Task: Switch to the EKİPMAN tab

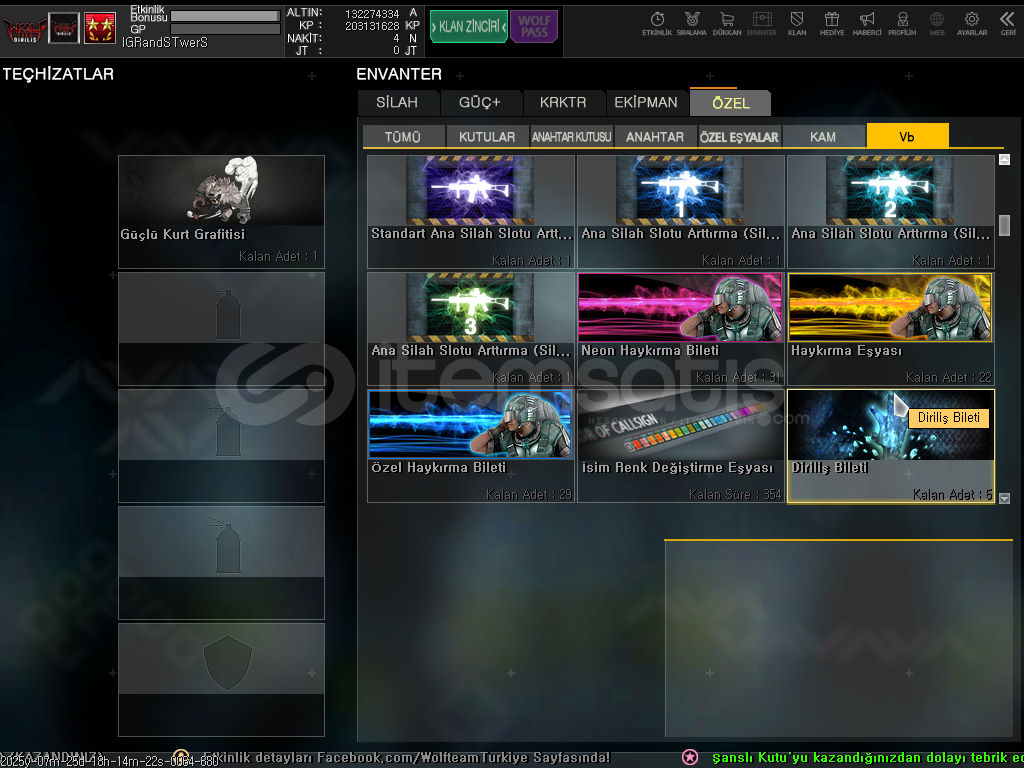Action: (646, 103)
